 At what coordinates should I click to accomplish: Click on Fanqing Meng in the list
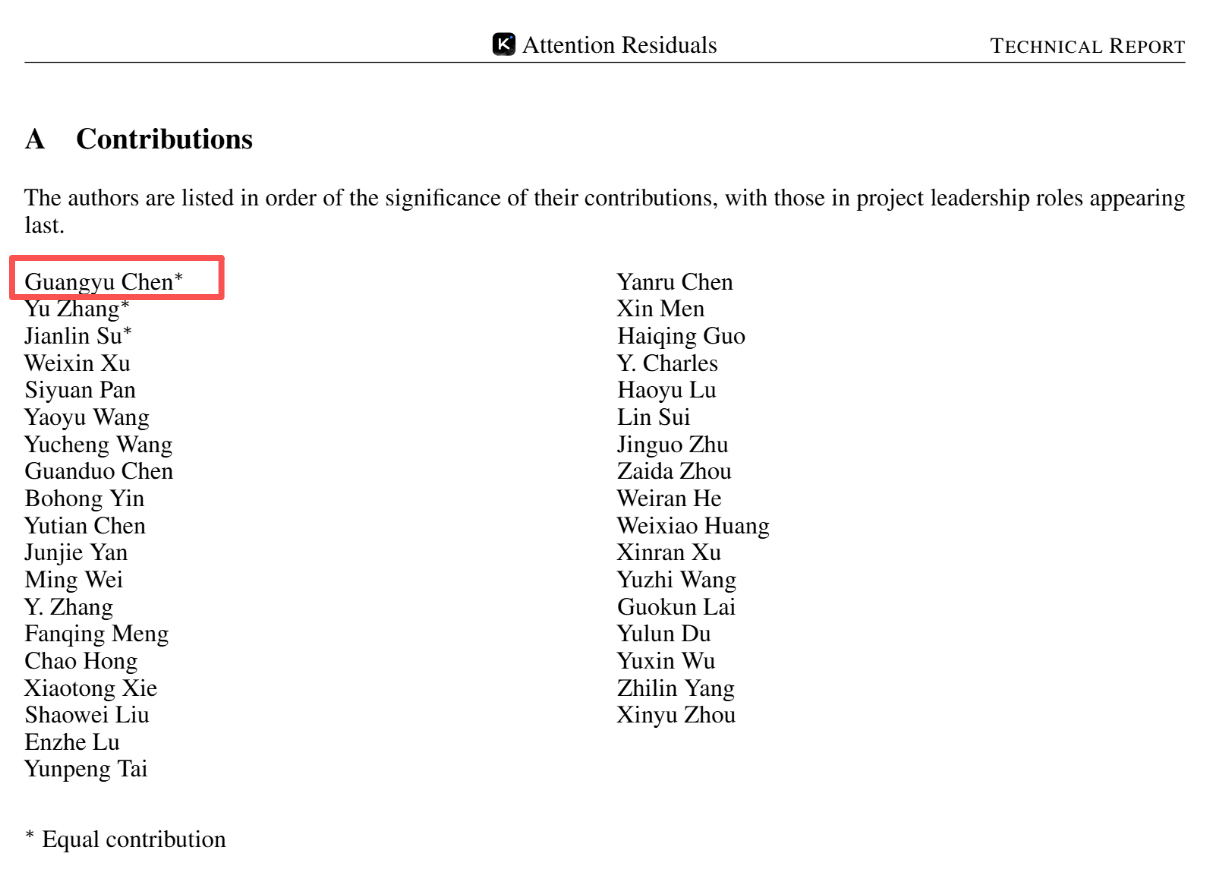(x=97, y=634)
